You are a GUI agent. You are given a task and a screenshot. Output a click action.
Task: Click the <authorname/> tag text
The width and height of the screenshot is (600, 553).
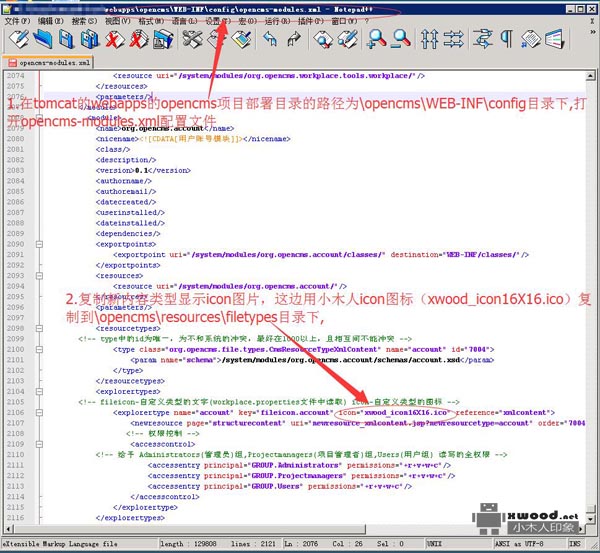point(124,181)
